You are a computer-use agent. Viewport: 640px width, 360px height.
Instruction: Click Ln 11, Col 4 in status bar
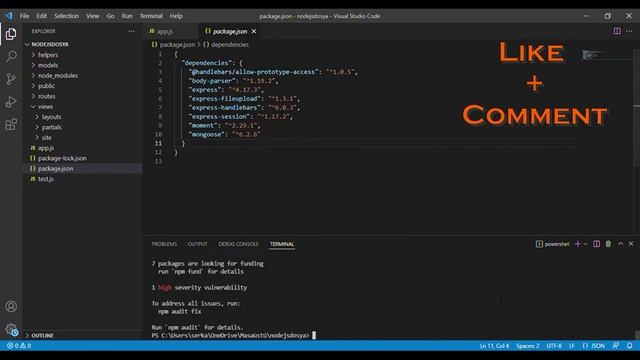[494, 346]
